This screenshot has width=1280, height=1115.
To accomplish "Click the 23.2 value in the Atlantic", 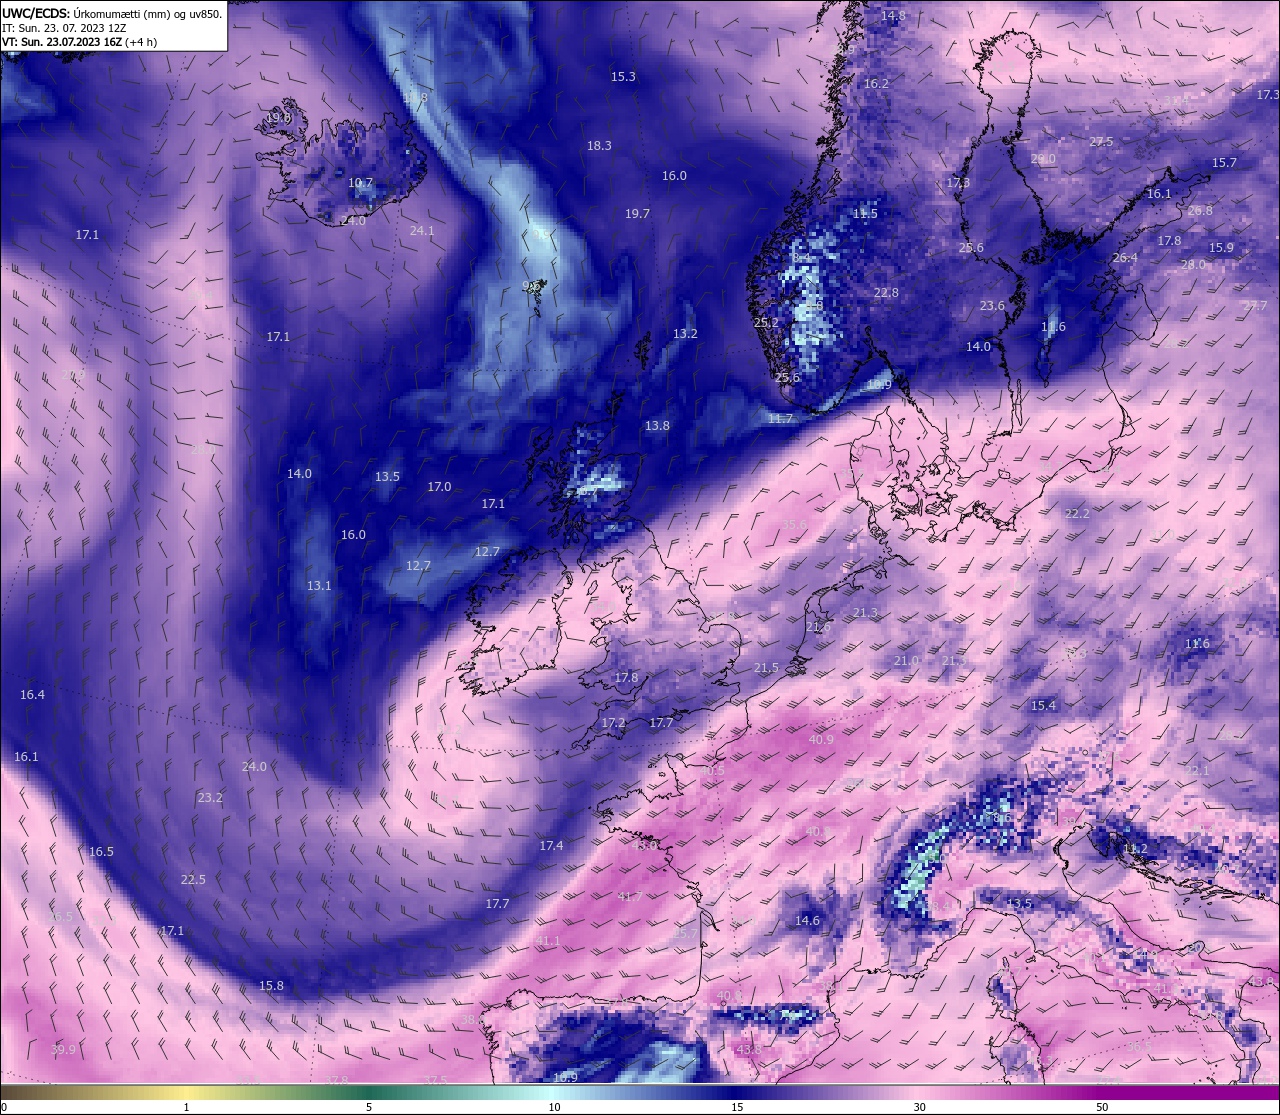I will (x=210, y=798).
